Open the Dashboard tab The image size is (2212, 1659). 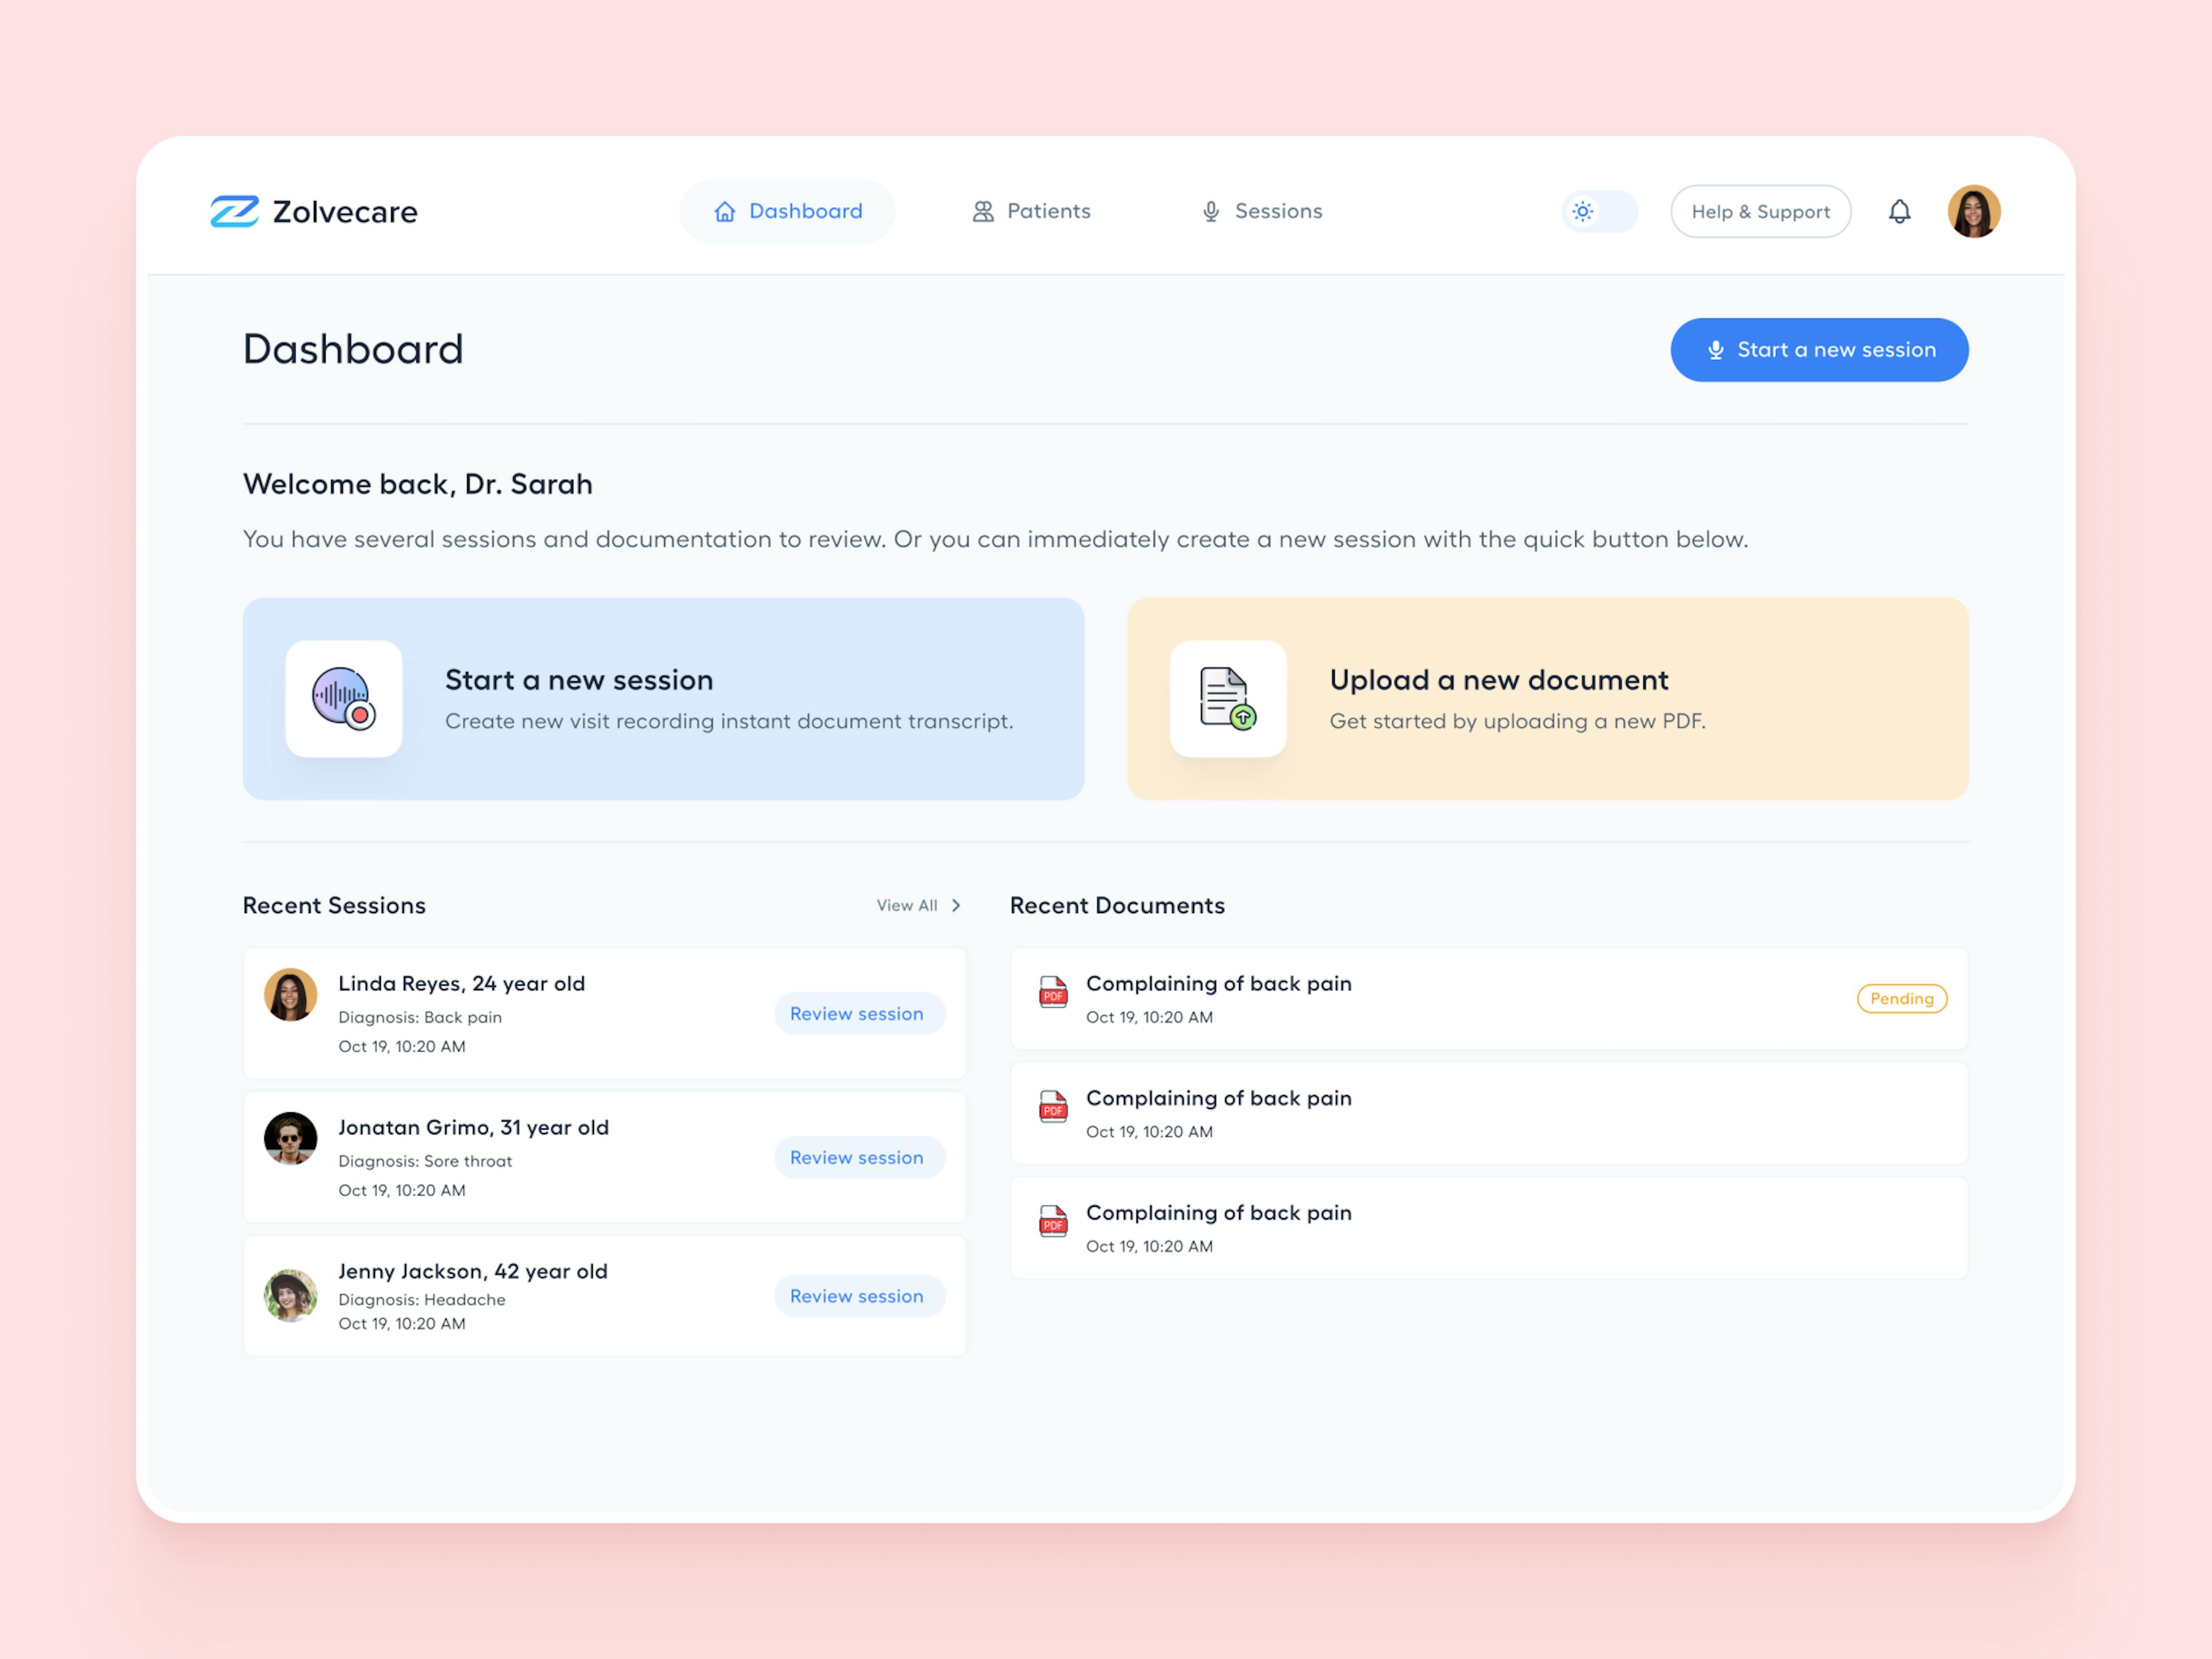[787, 211]
